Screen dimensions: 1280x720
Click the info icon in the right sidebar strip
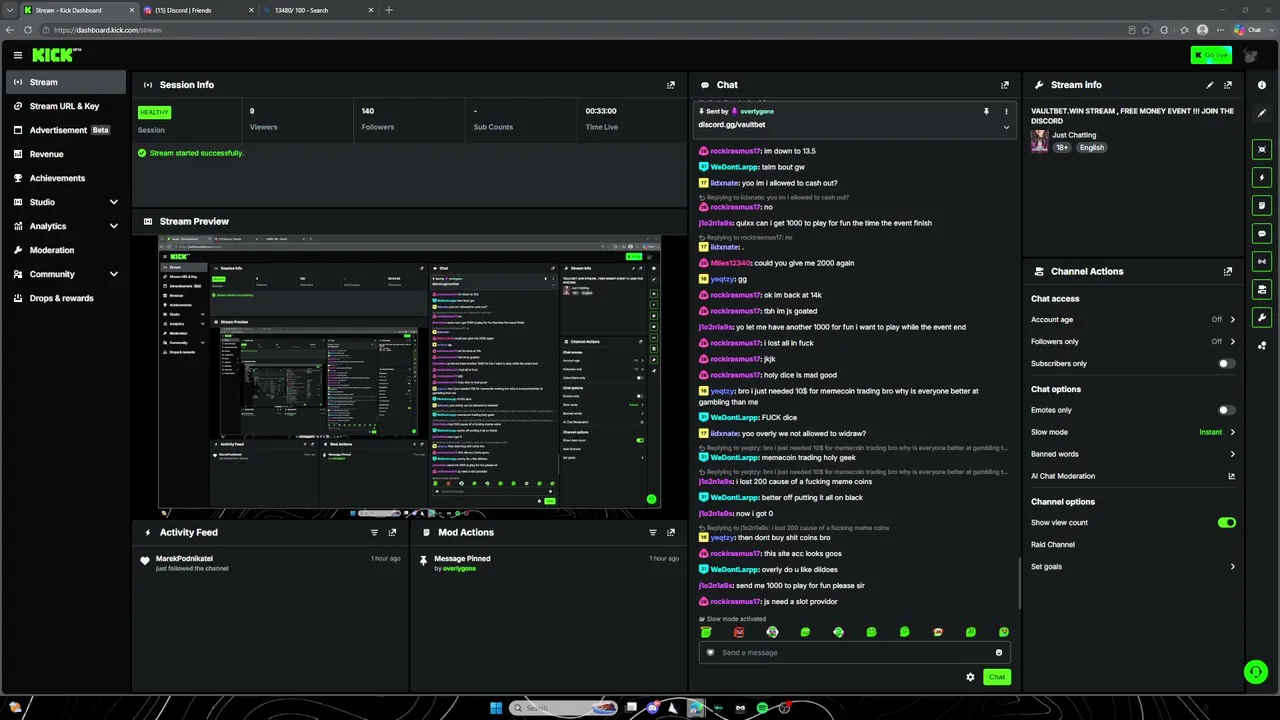[1262, 85]
